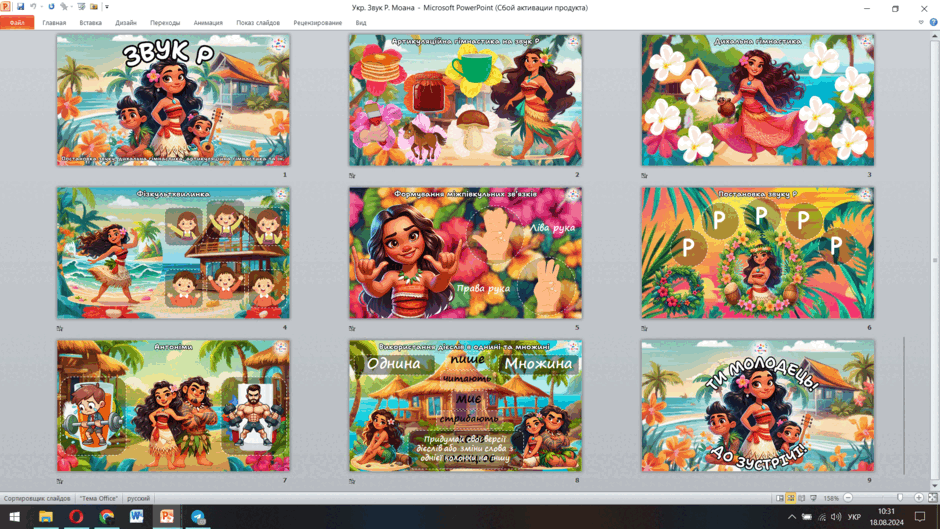Click the "Тема Office" status bar entry
940x529 pixels.
pyautogui.click(x=99, y=498)
